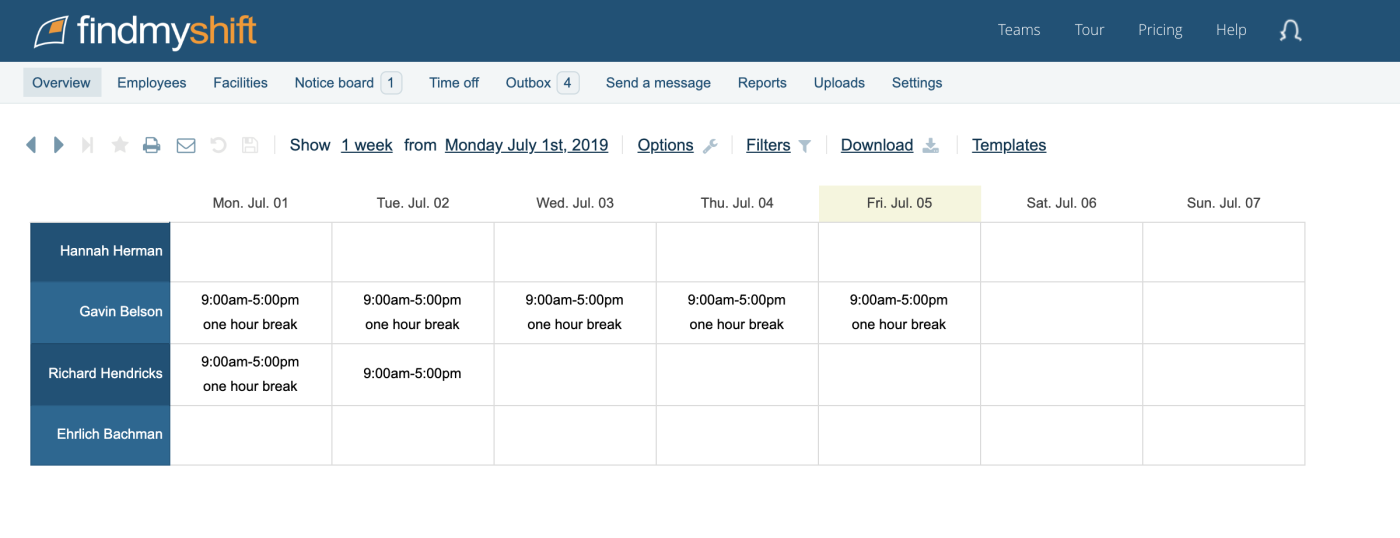Image resolution: width=1400 pixels, height=538 pixels.
Task: Switch to the Employees tab
Action: (152, 83)
